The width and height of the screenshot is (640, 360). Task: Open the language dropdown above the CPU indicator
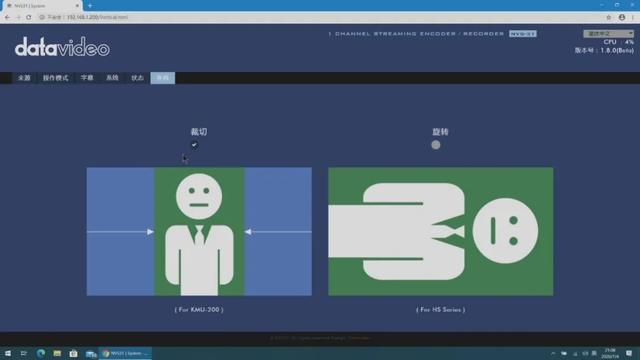point(608,33)
